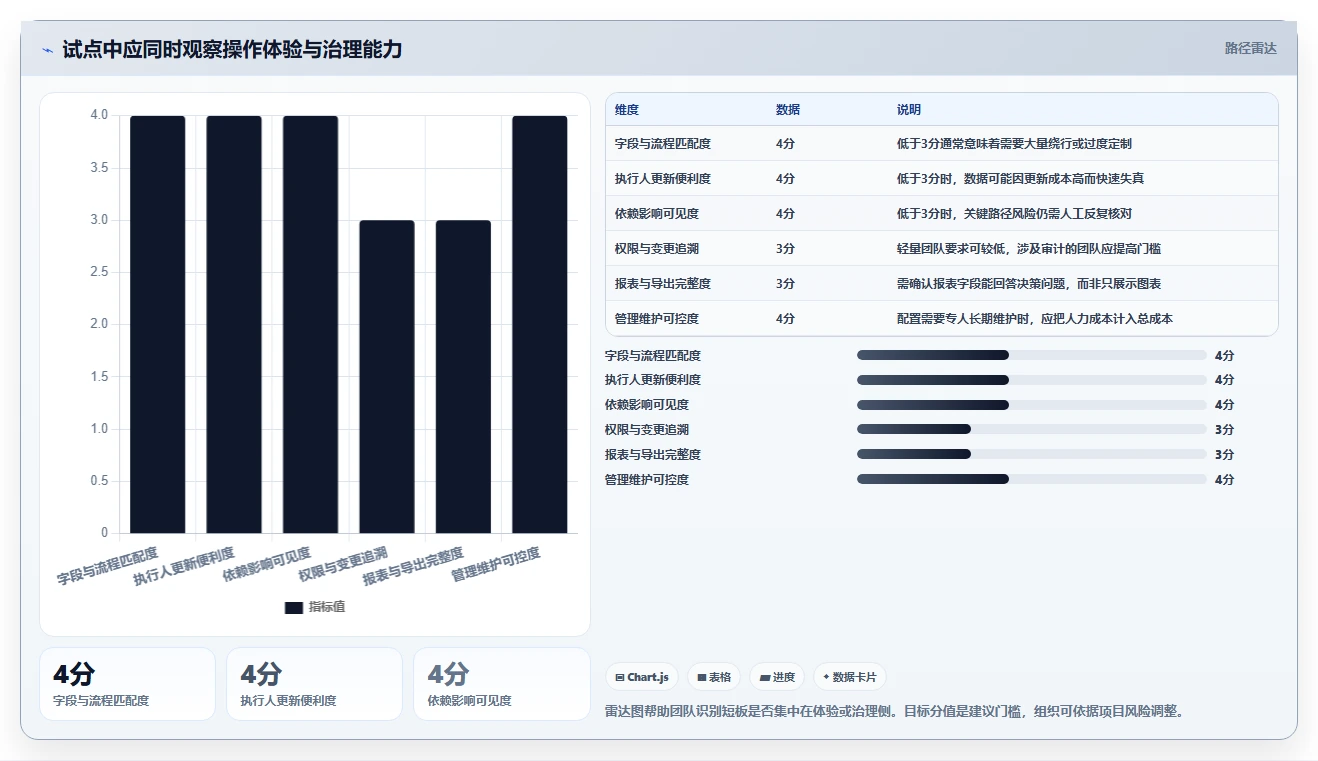Screen dimensions: 1318x761
Task: Click the 报表与导出完整度 progress bar
Action: 1032,454
